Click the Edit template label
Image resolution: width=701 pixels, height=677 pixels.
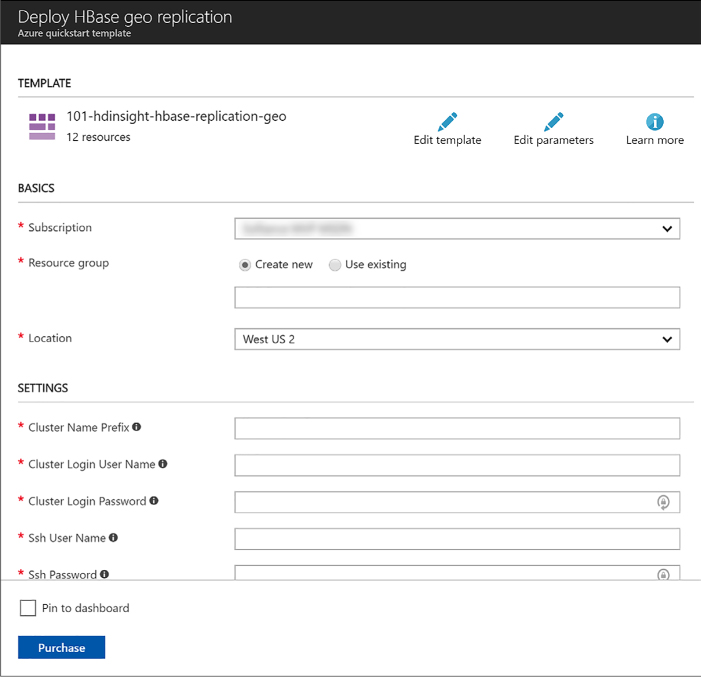click(448, 140)
